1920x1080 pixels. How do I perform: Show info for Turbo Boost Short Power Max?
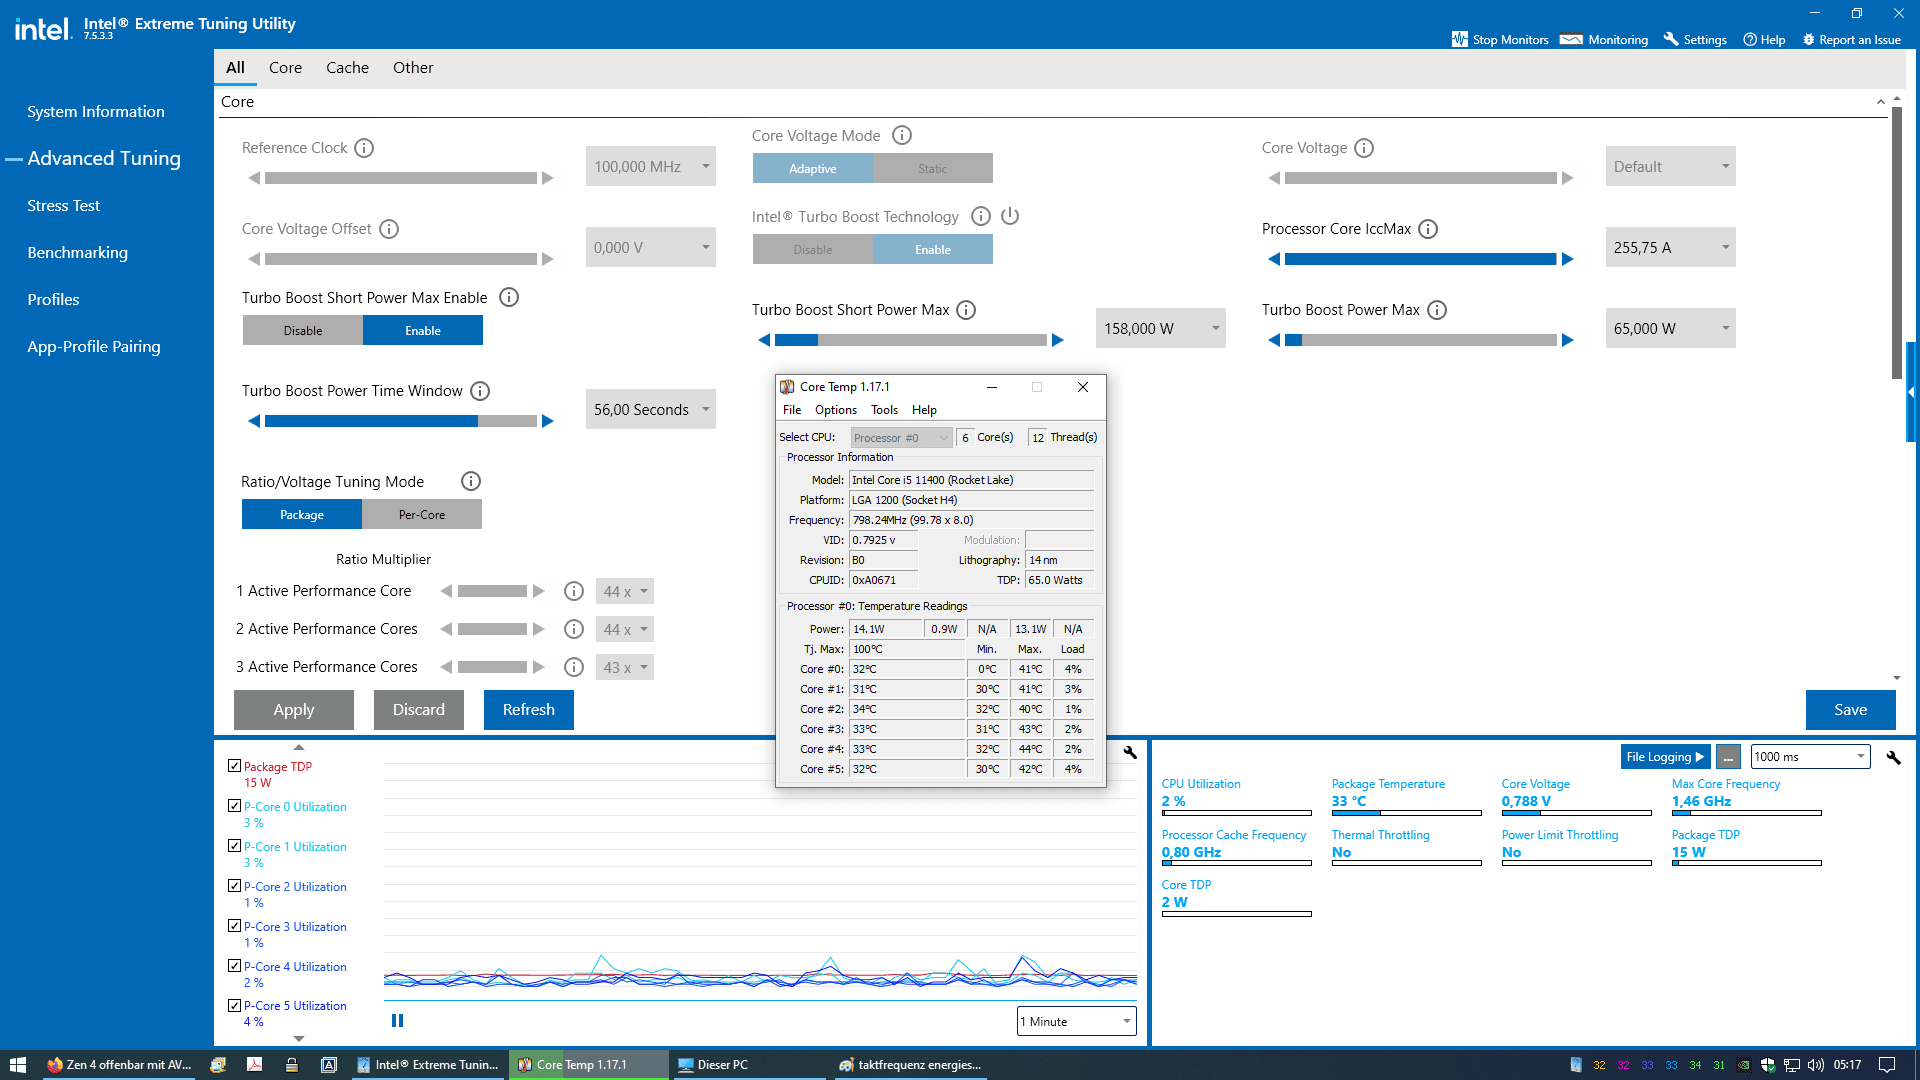[x=966, y=310]
